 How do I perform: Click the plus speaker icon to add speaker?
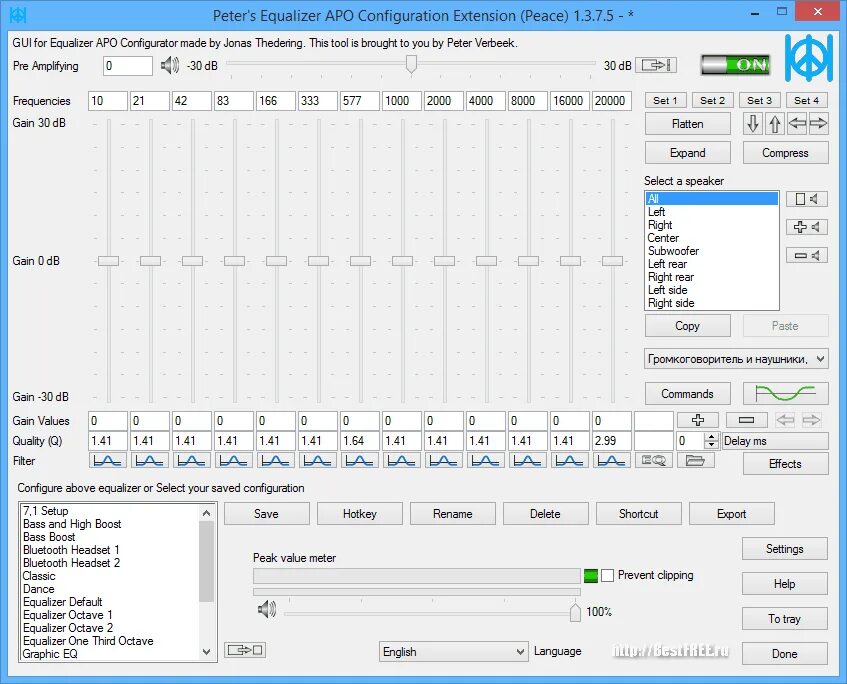pos(806,227)
